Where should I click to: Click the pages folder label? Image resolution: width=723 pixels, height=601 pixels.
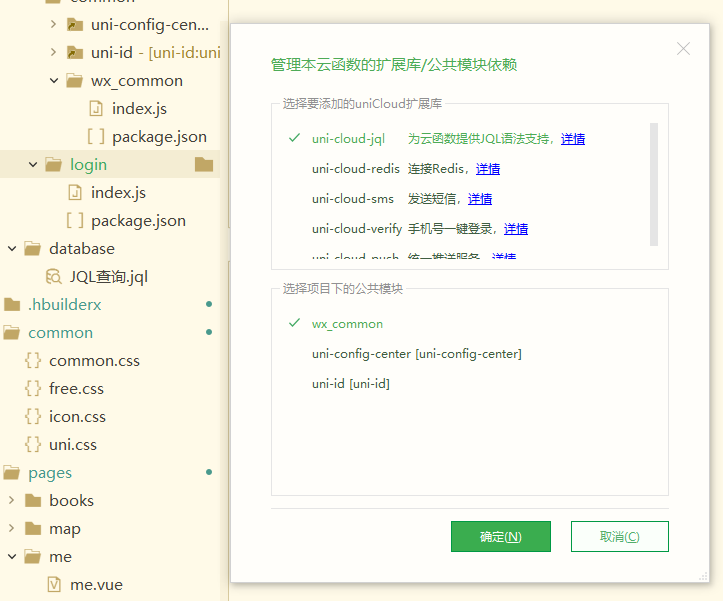coord(50,473)
